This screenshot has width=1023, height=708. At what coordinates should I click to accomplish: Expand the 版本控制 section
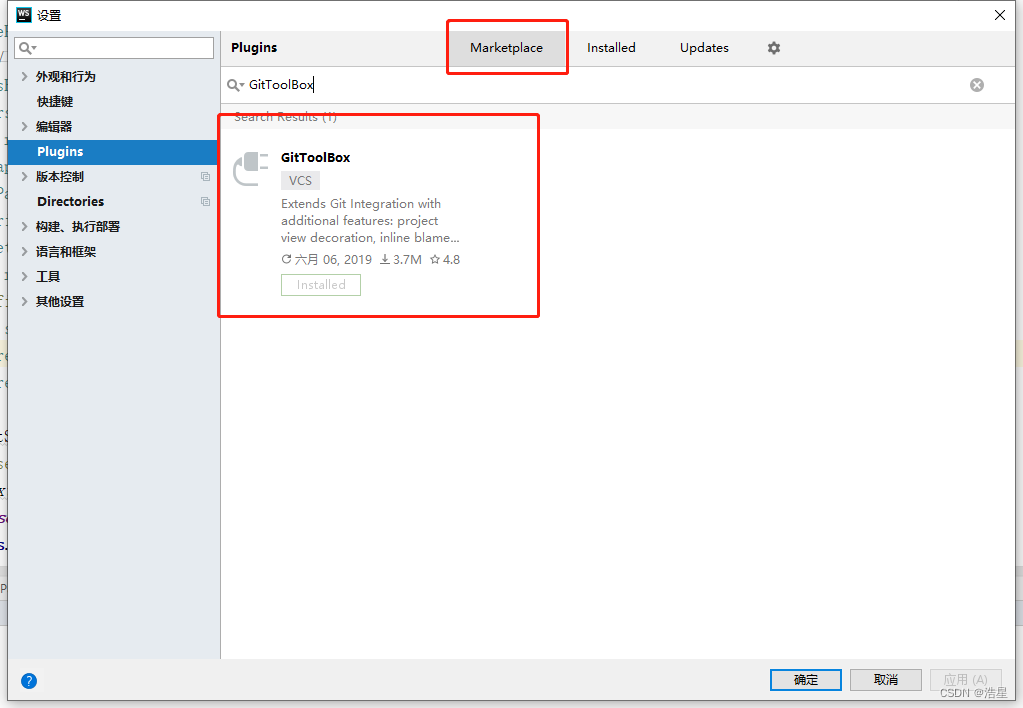[x=24, y=176]
